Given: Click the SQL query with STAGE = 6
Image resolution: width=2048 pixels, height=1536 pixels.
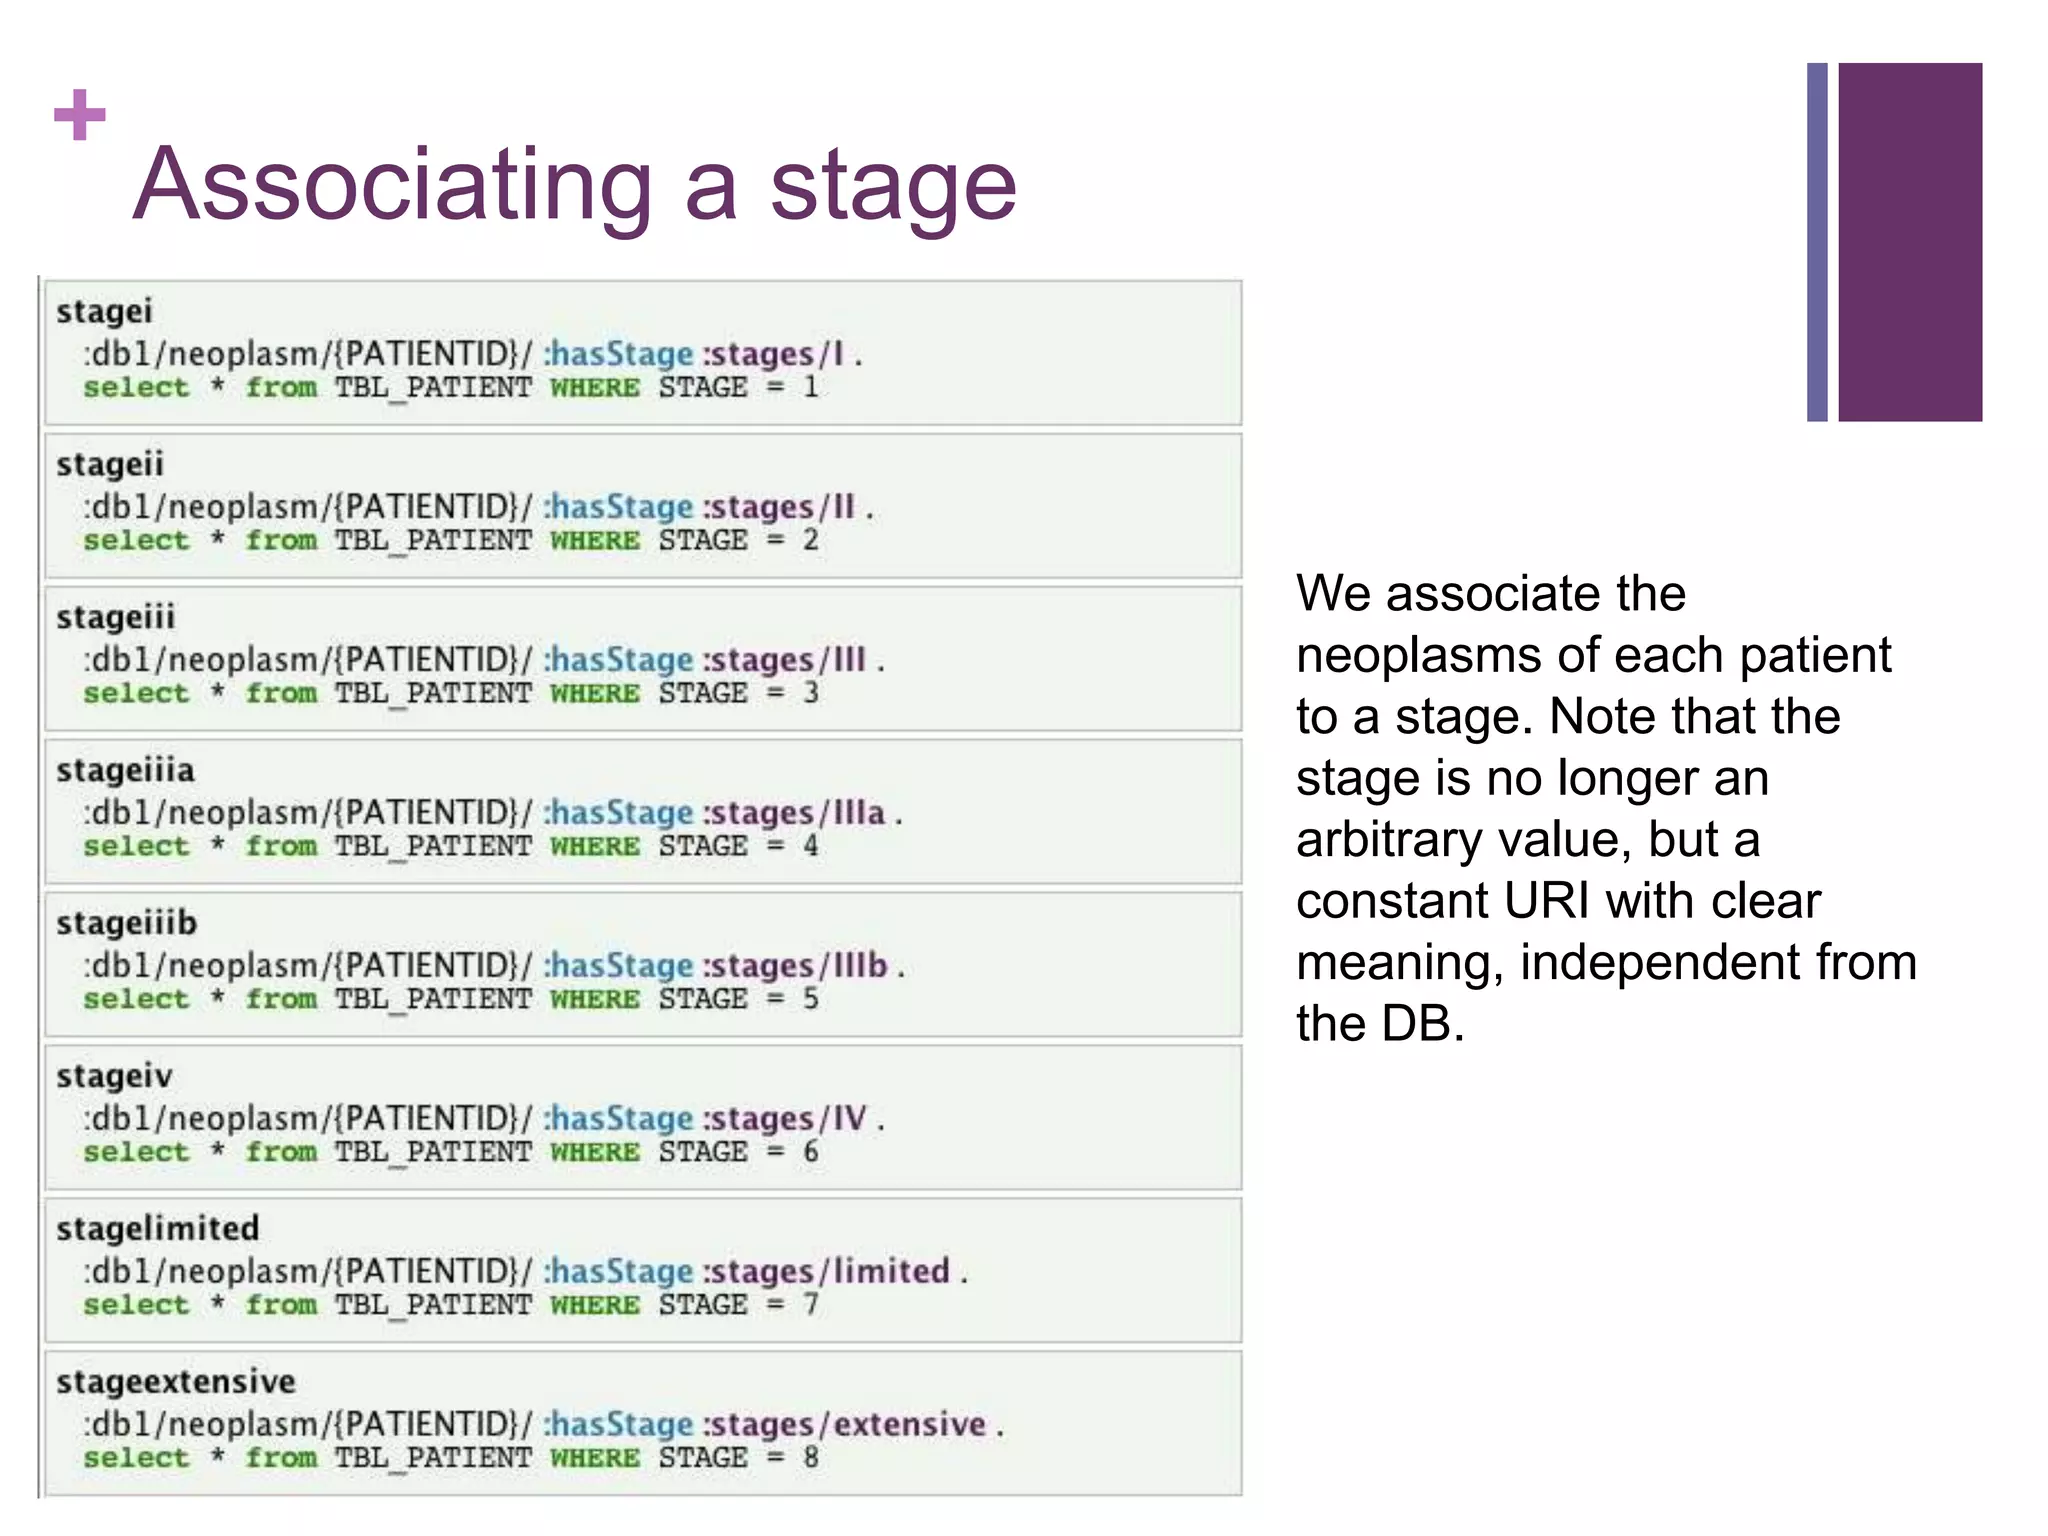Looking at the screenshot, I should tap(451, 1152).
